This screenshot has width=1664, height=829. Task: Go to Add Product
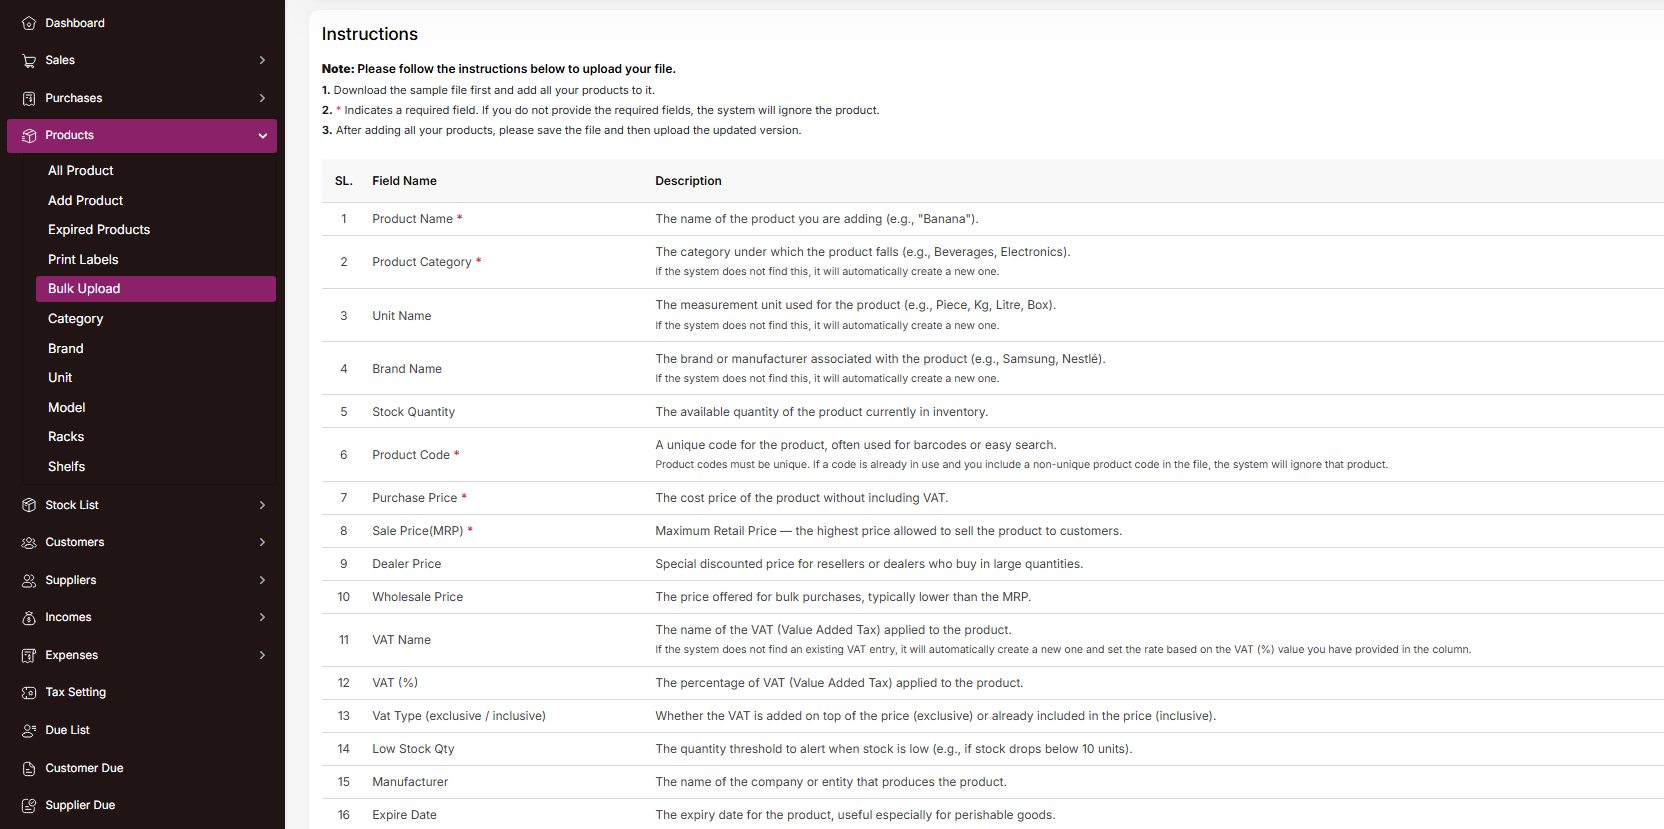tap(86, 201)
